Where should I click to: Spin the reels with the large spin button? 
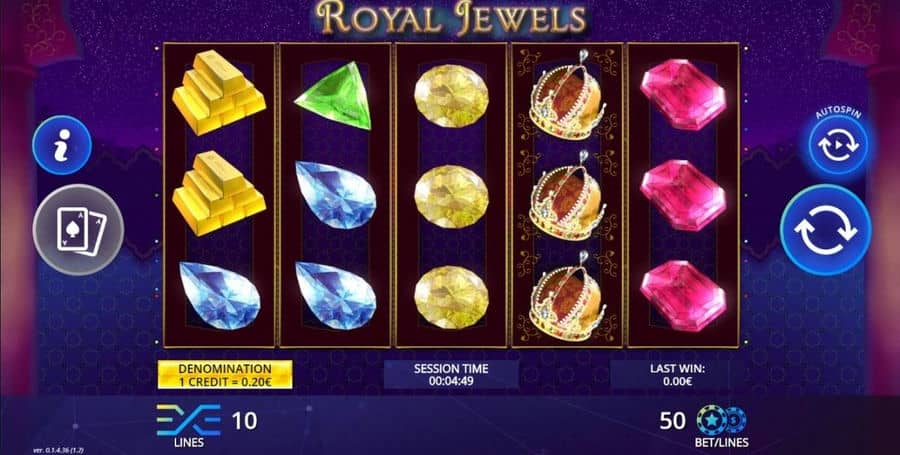tap(825, 230)
